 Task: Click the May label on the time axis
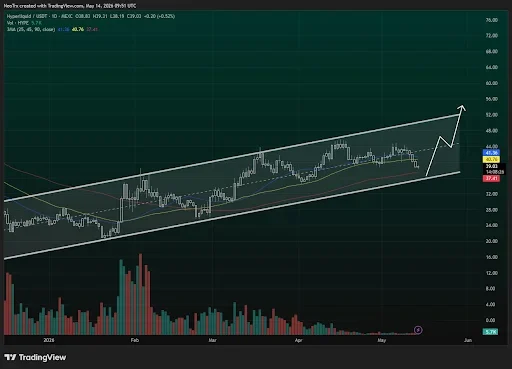point(382,340)
